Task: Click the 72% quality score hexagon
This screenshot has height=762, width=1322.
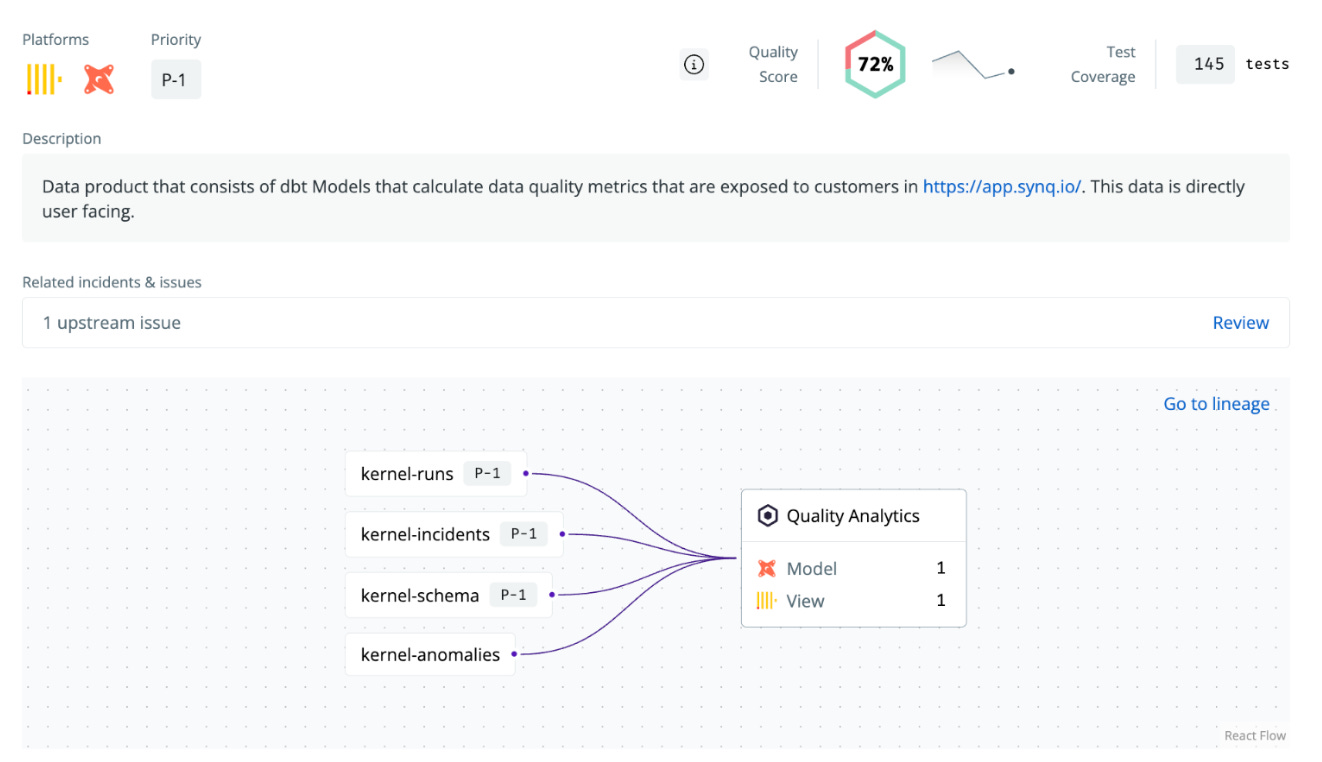Action: [x=875, y=64]
